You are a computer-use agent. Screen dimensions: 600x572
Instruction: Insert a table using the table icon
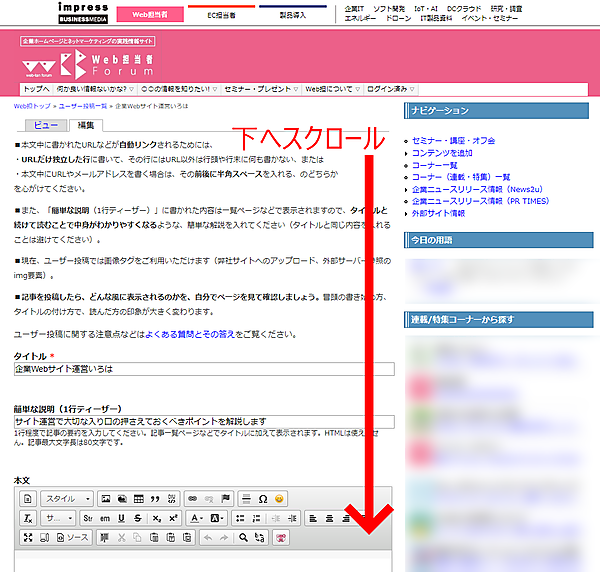[x=137, y=498]
